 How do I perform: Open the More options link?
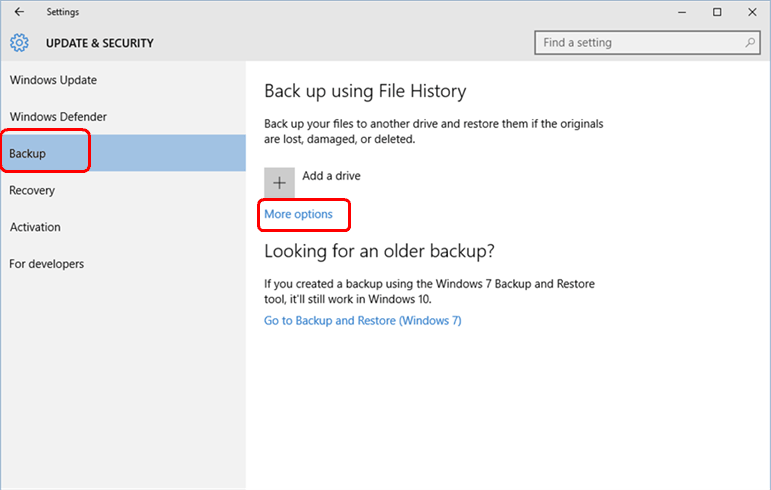coord(298,214)
